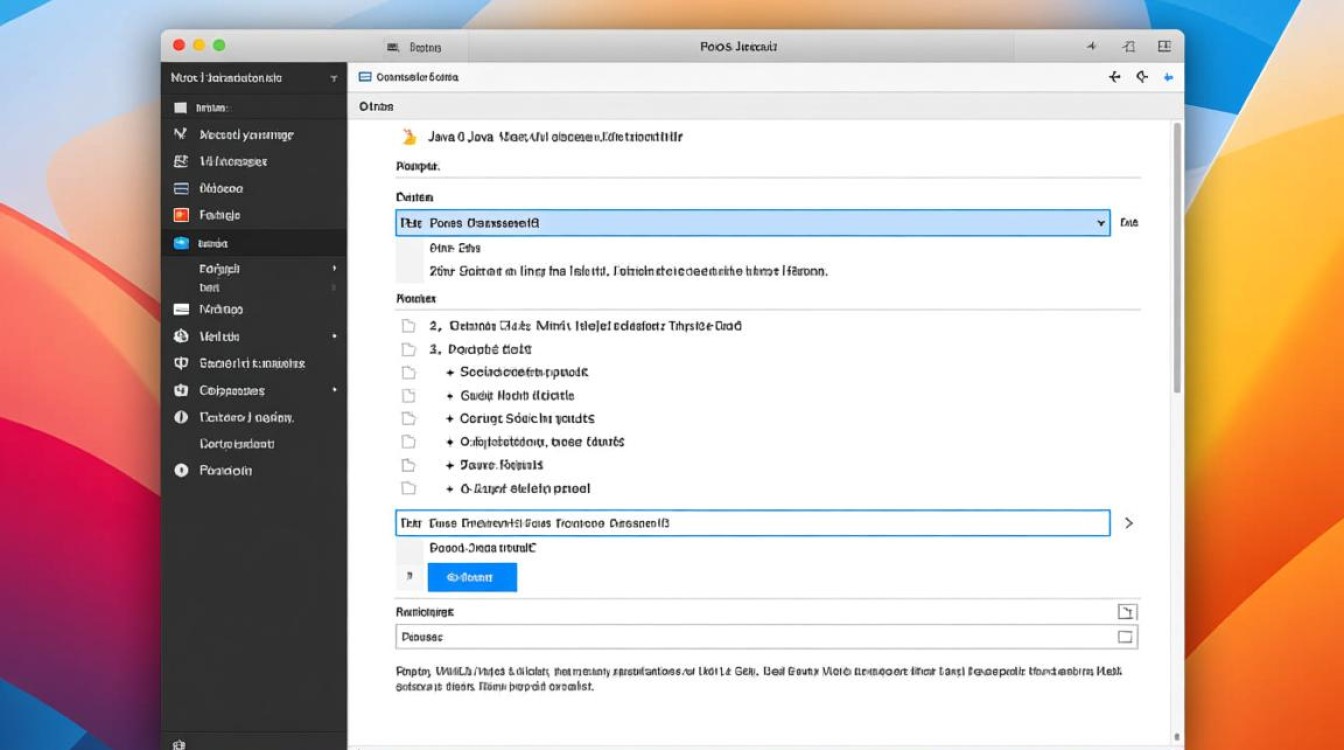Click the yellow Java icon in the content header

point(408,137)
